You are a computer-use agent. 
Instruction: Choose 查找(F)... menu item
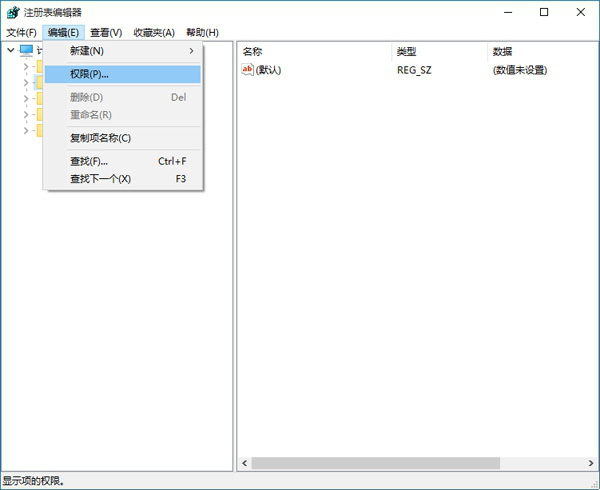(x=122, y=161)
